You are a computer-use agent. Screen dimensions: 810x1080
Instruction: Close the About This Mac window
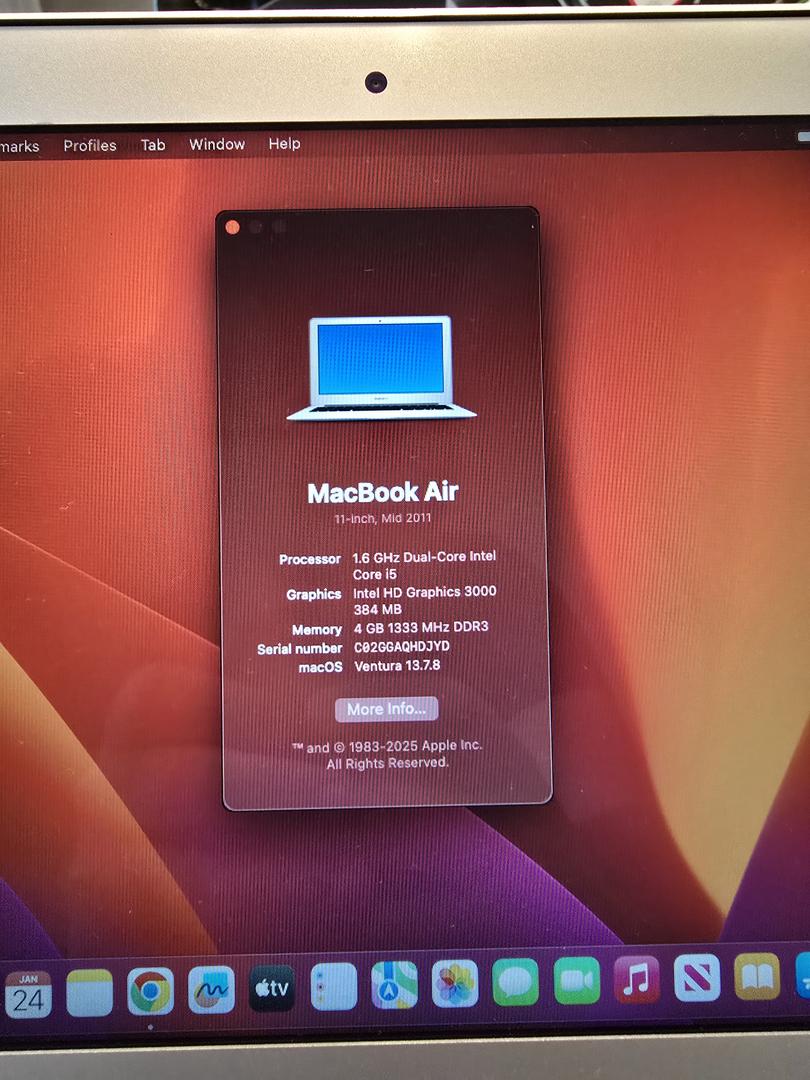tap(233, 227)
